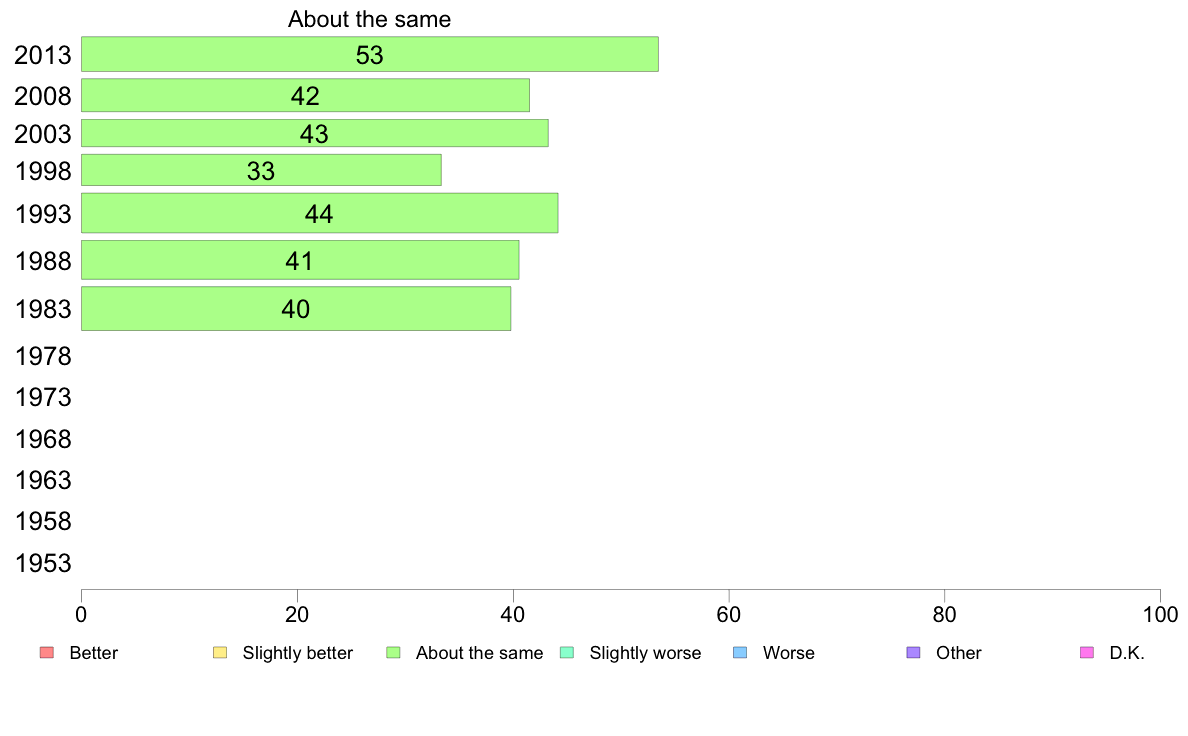Viewport: 1188px width, 736px height.
Task: Select the 2003 bar showing 43
Action: point(314,133)
